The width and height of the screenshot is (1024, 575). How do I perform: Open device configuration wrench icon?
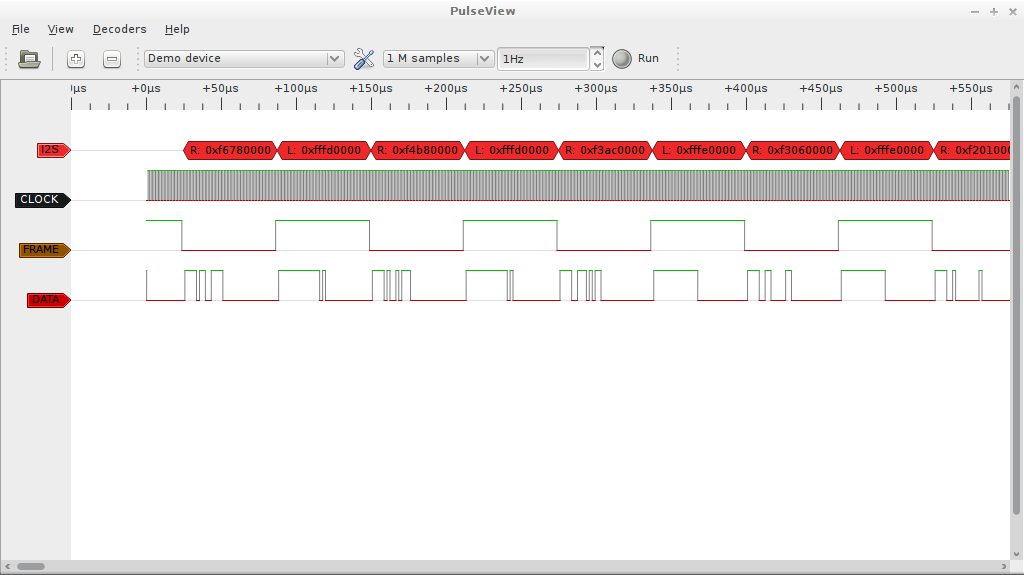[364, 59]
